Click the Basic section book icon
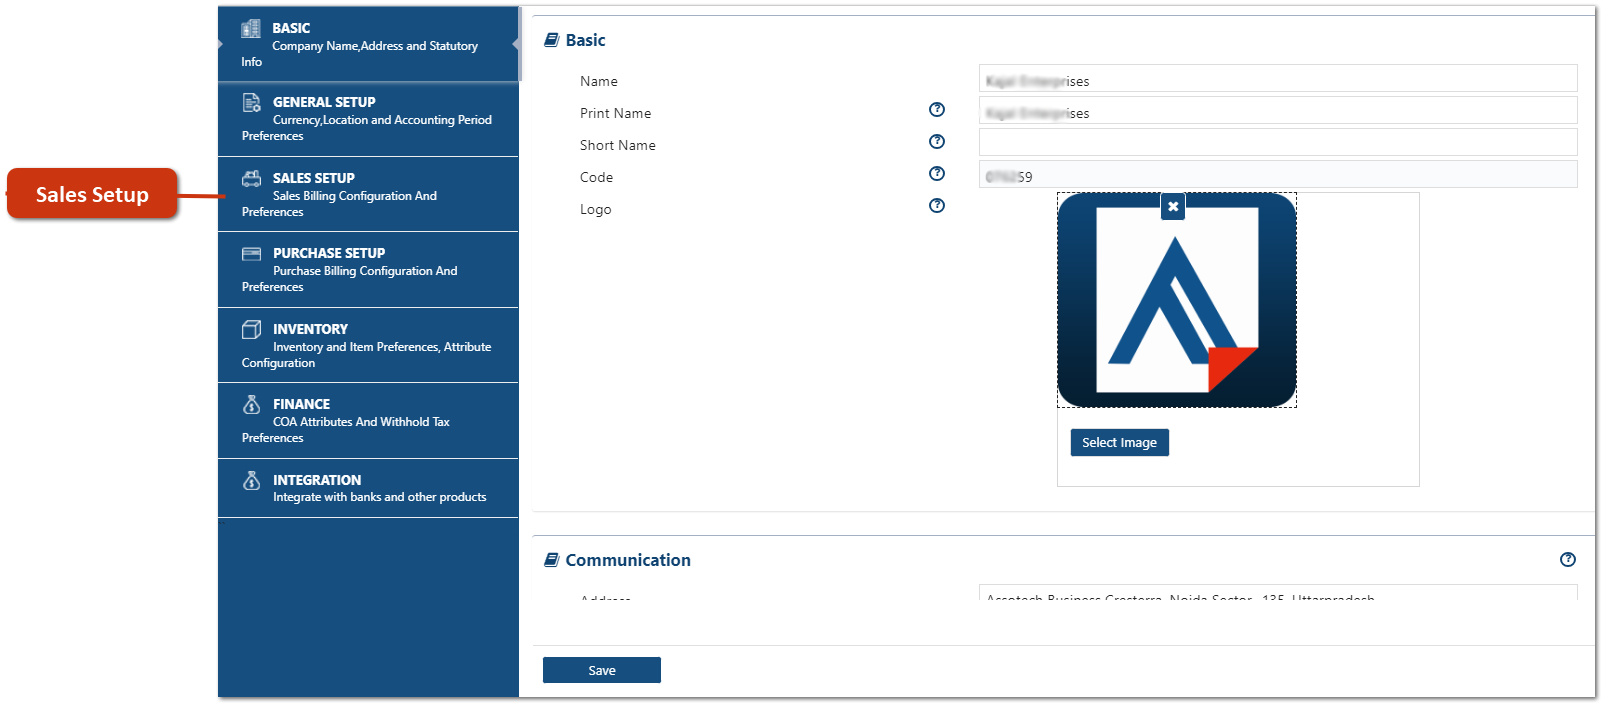The width and height of the screenshot is (1604, 706). (551, 40)
